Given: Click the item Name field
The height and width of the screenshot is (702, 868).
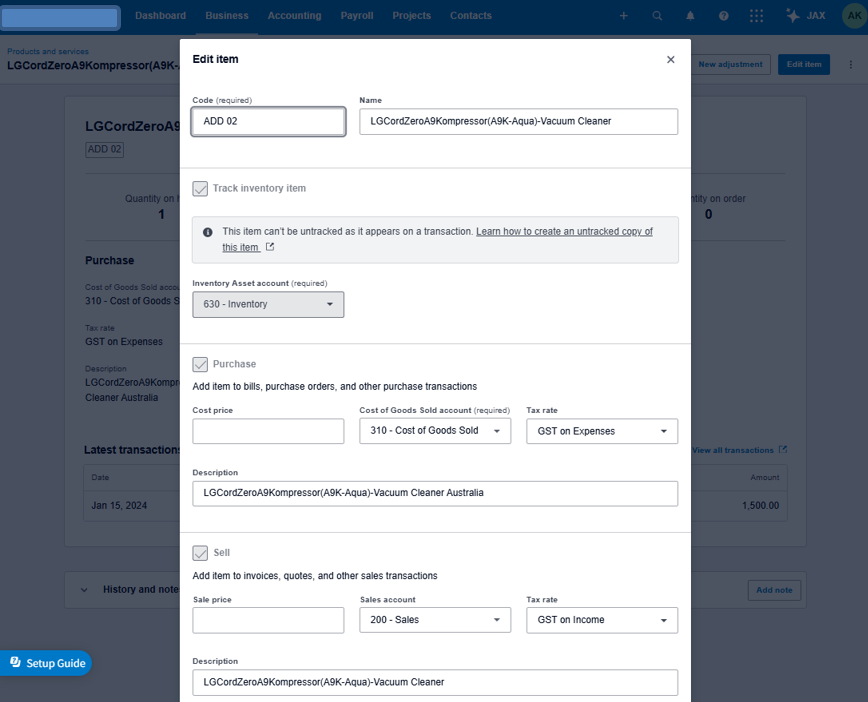Looking at the screenshot, I should [518, 121].
